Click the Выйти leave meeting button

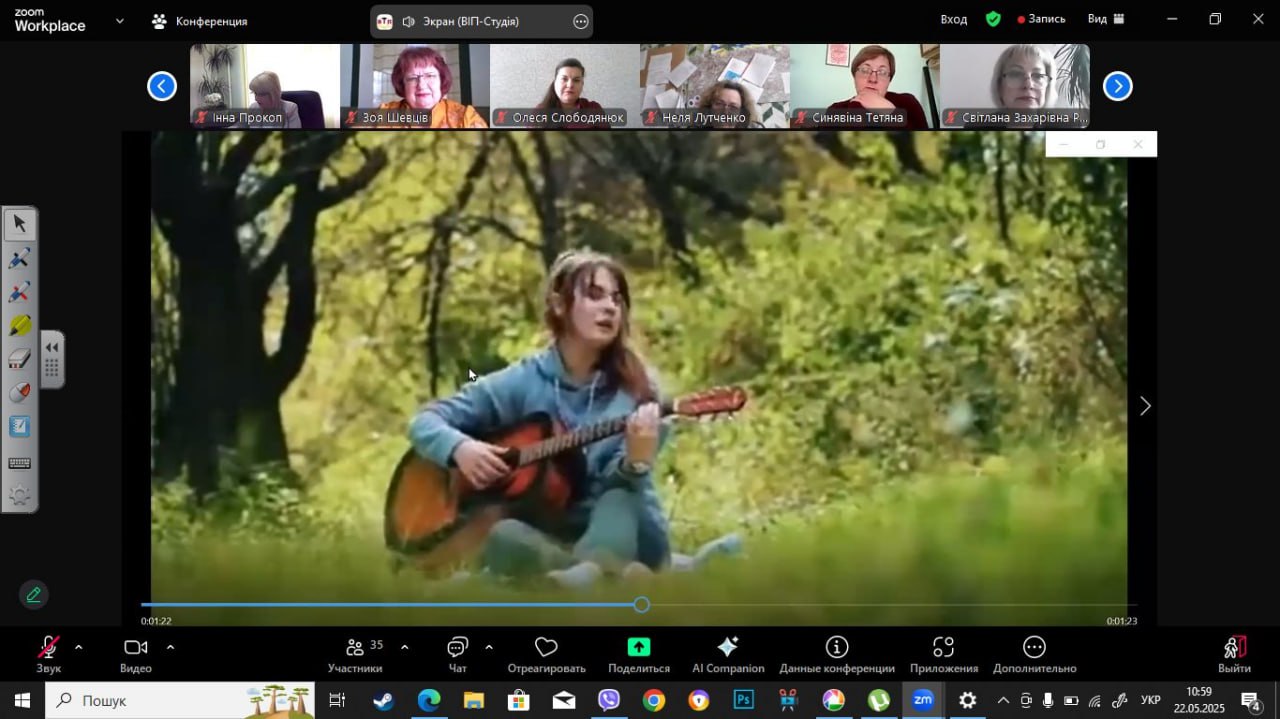[1234, 655]
